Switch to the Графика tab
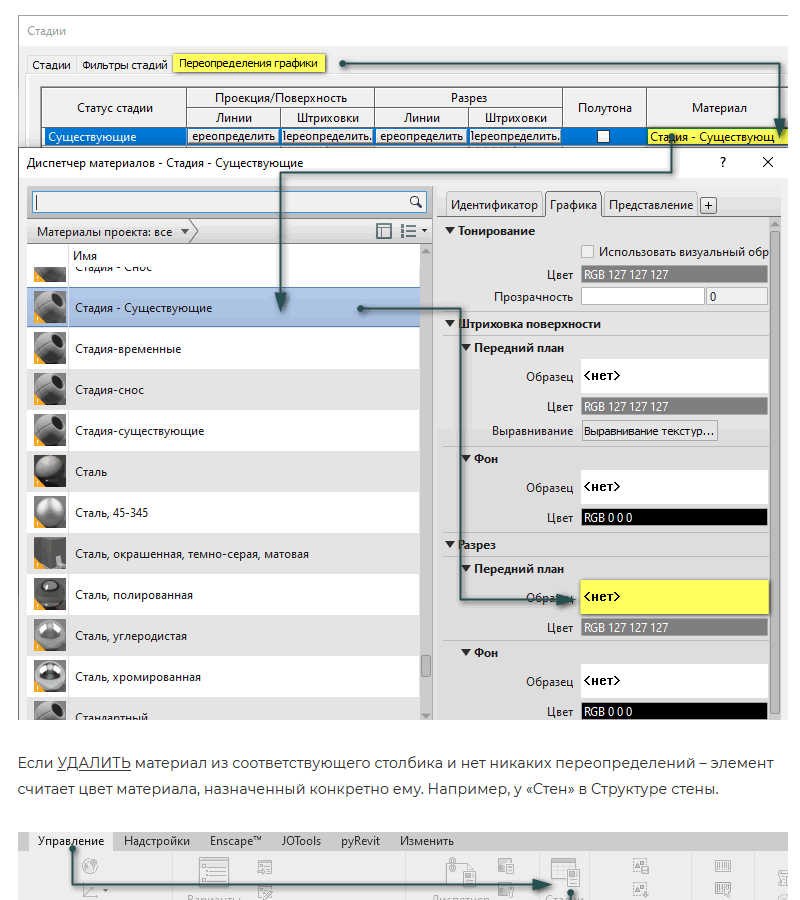The width and height of the screenshot is (800, 900). pos(573,205)
